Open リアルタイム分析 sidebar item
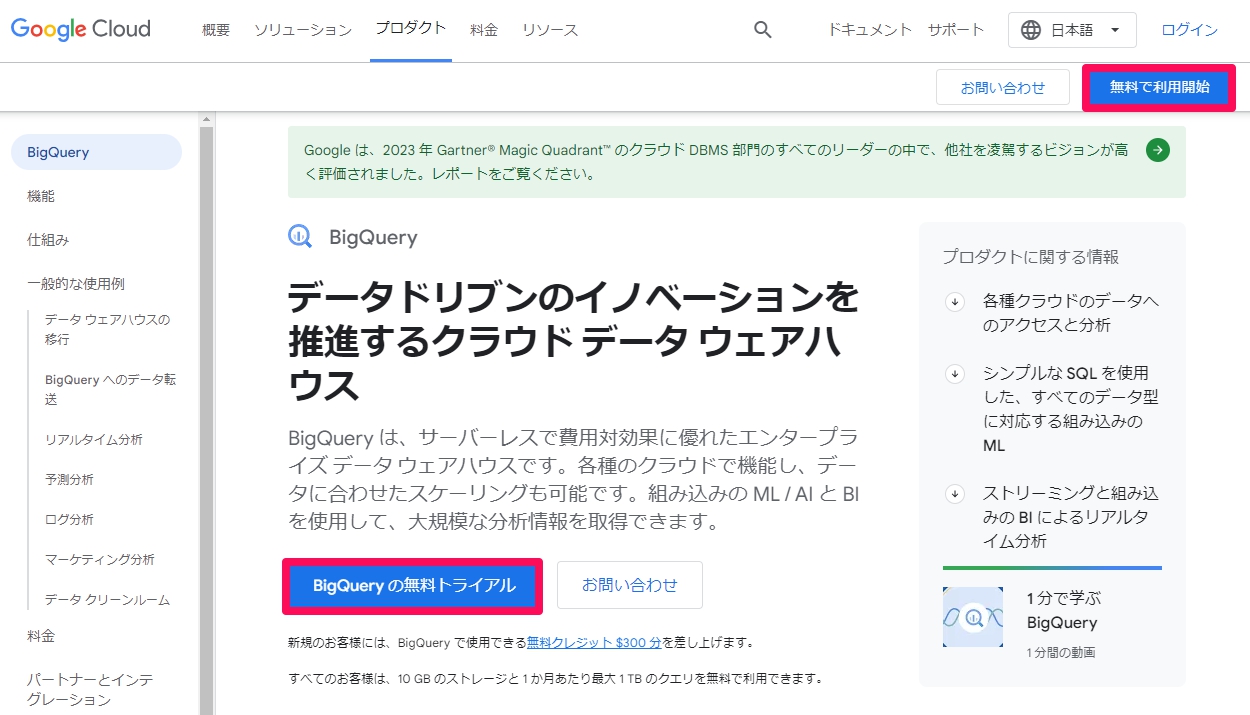Image resolution: width=1250 pixels, height=715 pixels. coord(94,439)
